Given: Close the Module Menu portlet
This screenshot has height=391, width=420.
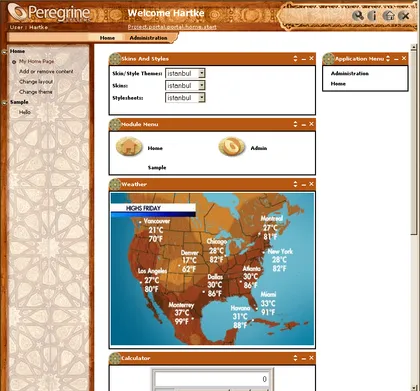Looking at the screenshot, I should tap(311, 124).
